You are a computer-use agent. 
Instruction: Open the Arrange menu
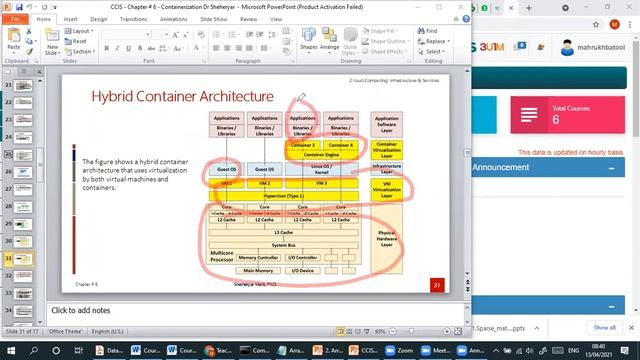click(329, 40)
